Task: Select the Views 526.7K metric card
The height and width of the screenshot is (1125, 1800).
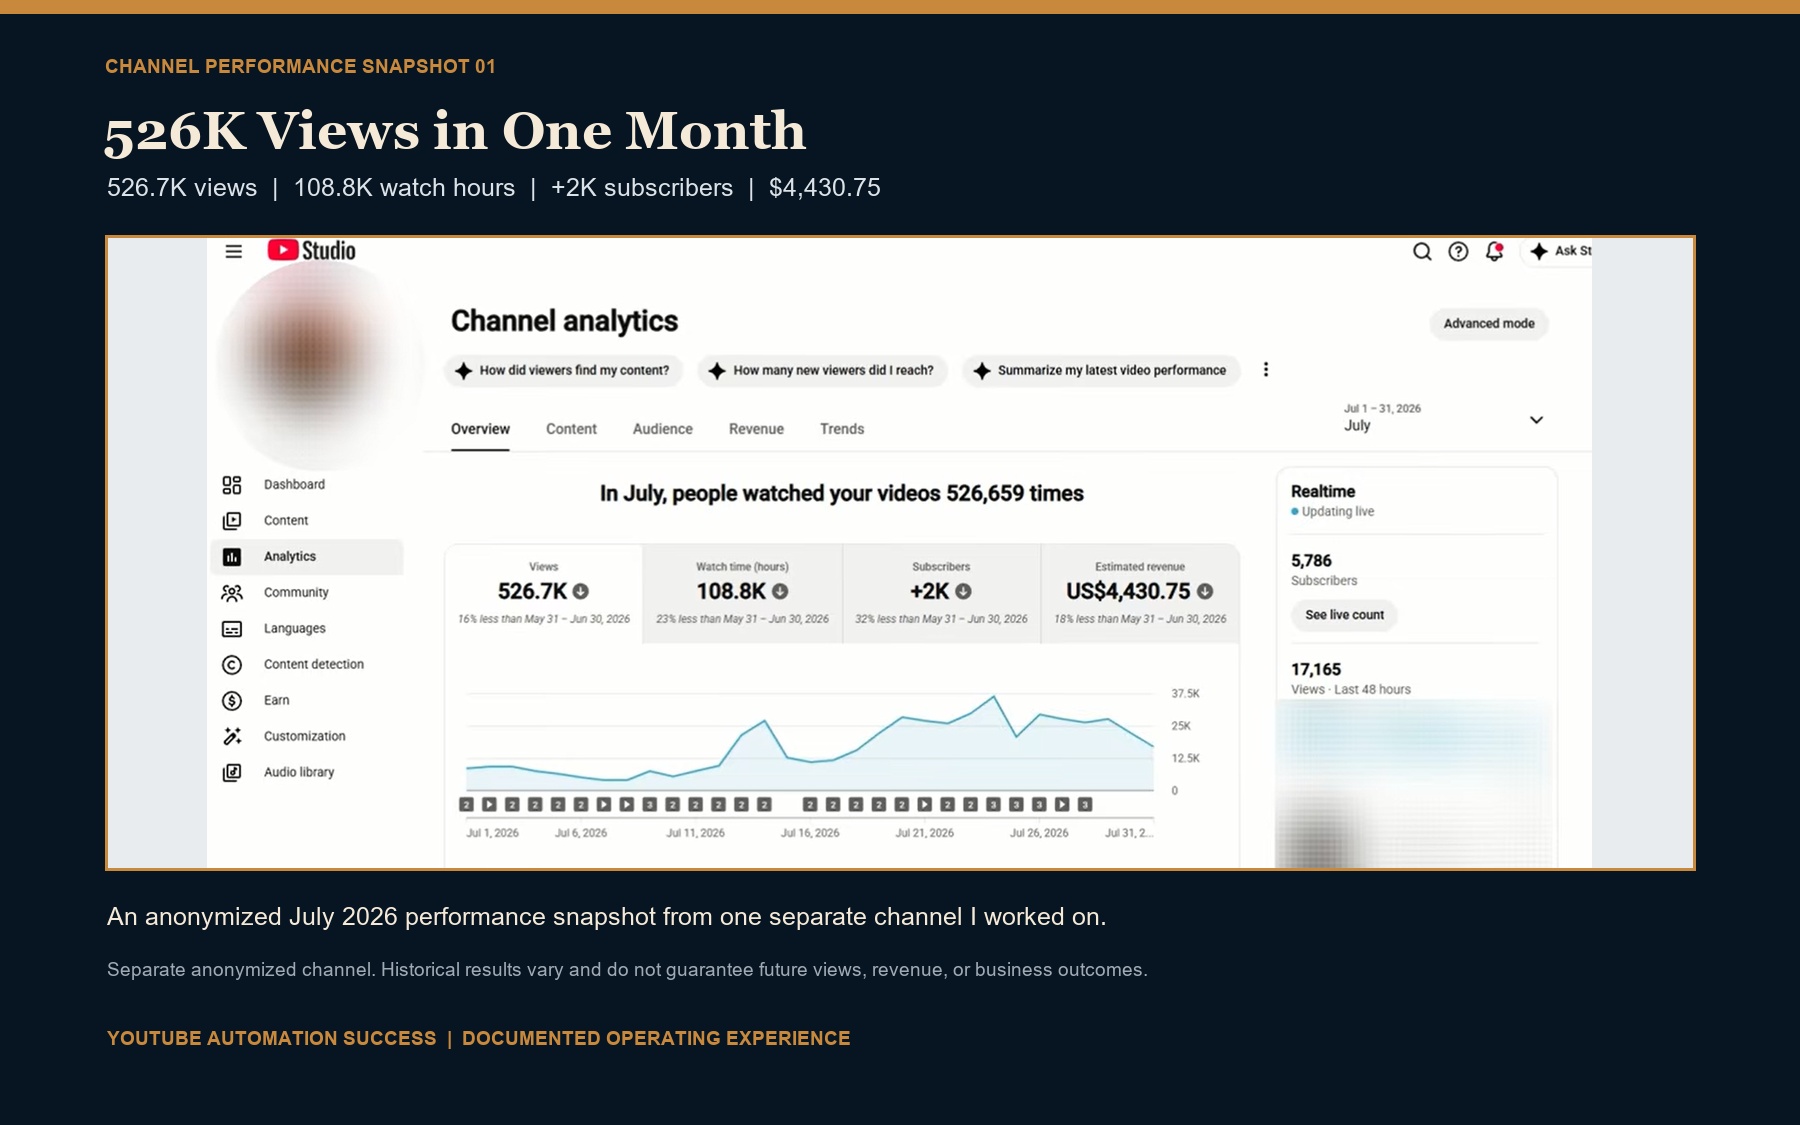Action: tap(544, 594)
